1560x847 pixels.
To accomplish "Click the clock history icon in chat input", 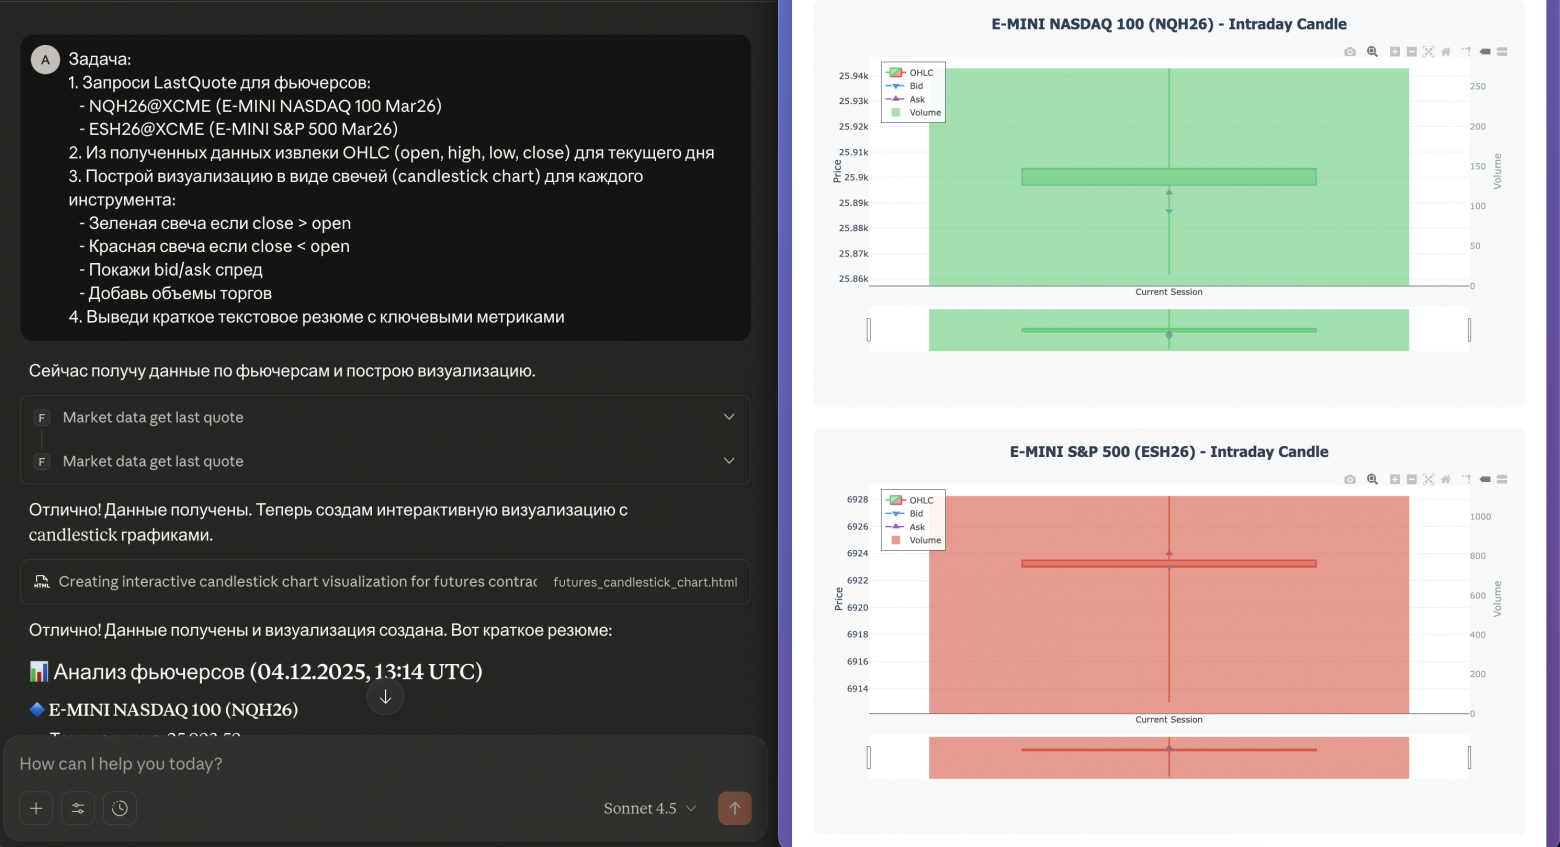I will point(120,808).
